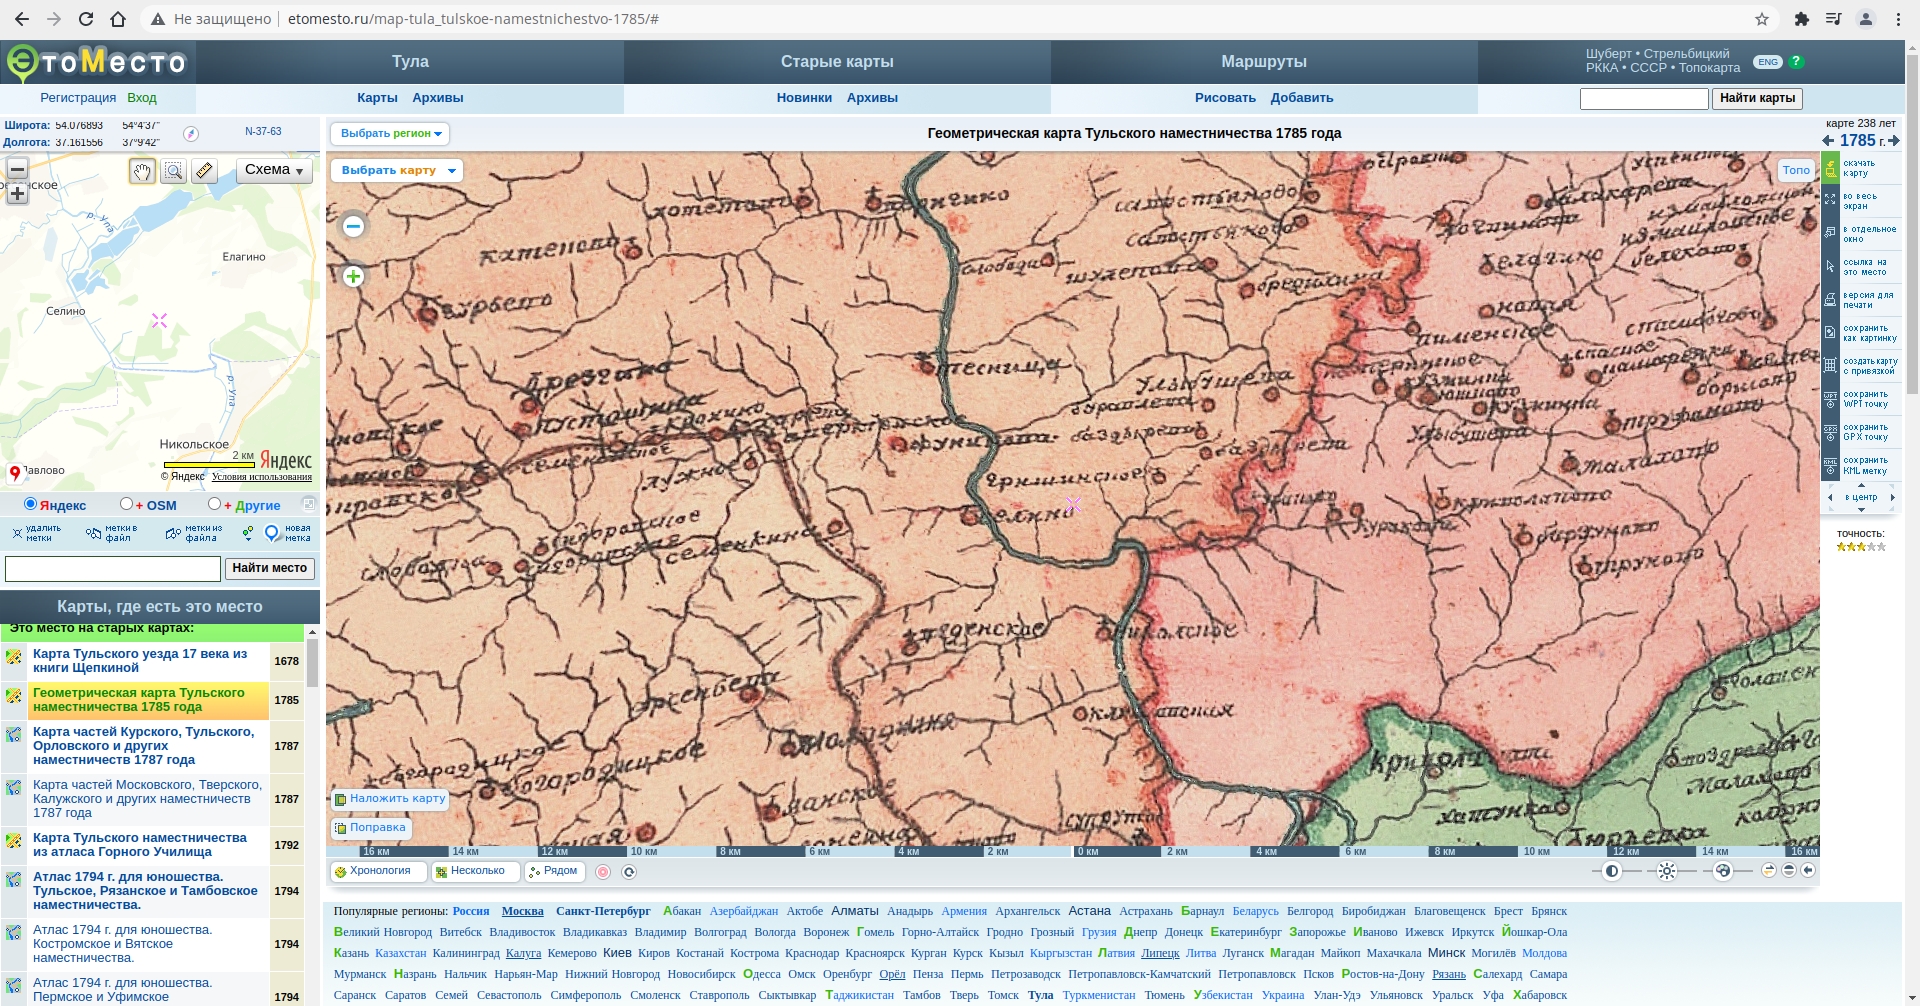1920x1006 pixels.
Task: Select the OSM radio button
Action: coord(126,504)
